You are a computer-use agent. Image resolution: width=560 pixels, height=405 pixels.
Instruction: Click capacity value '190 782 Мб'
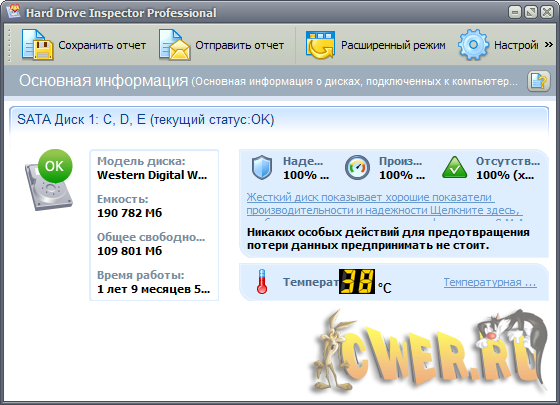tap(130, 213)
